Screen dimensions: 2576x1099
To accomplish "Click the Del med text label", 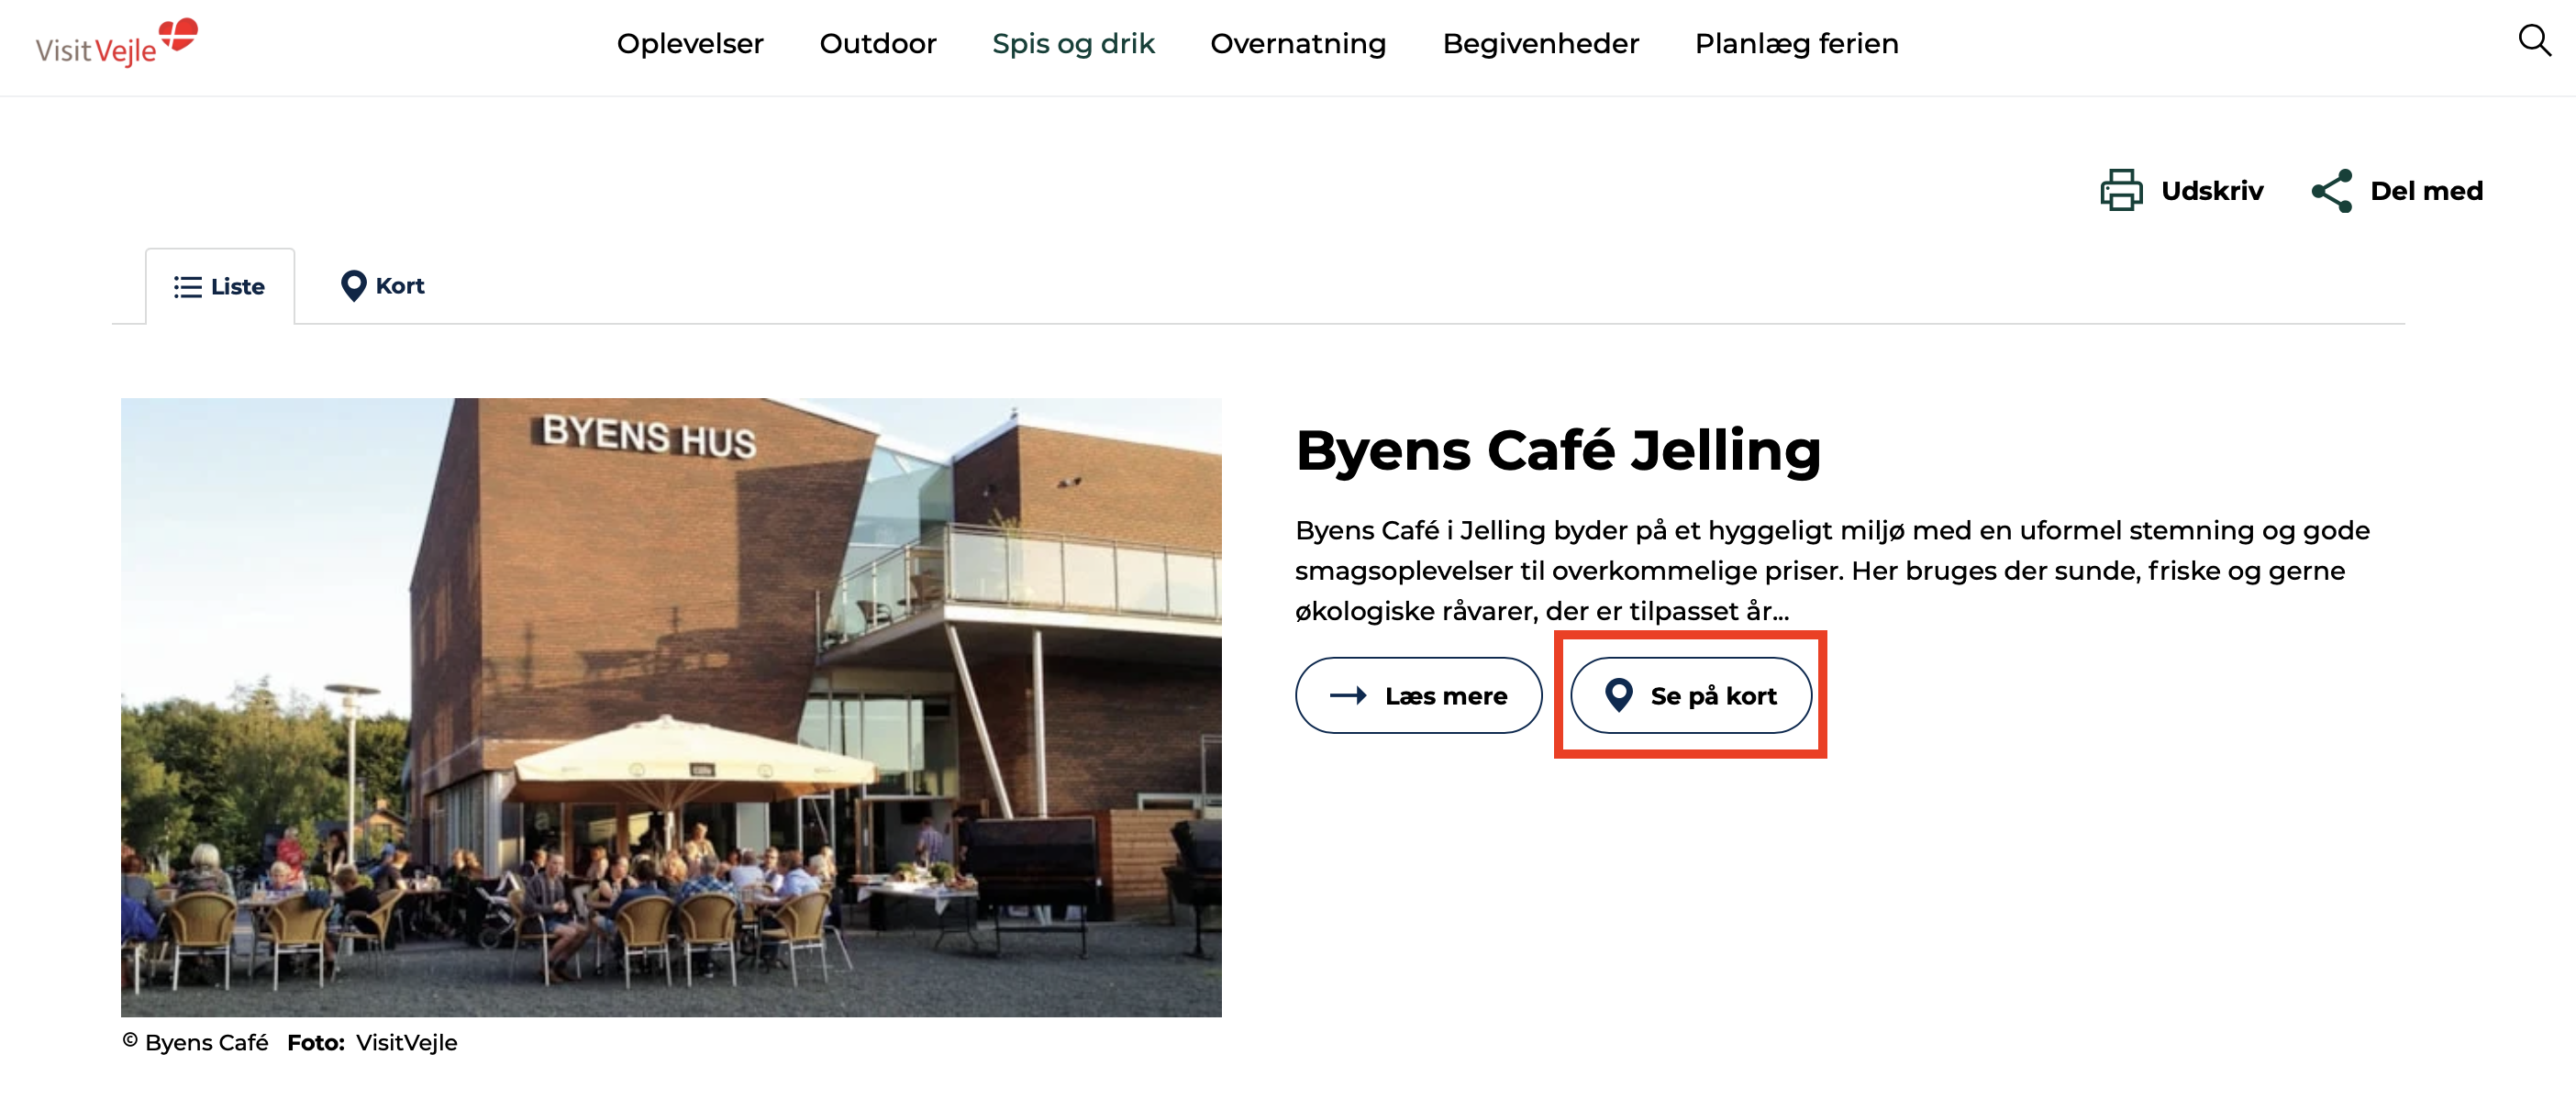I will click(x=2426, y=190).
